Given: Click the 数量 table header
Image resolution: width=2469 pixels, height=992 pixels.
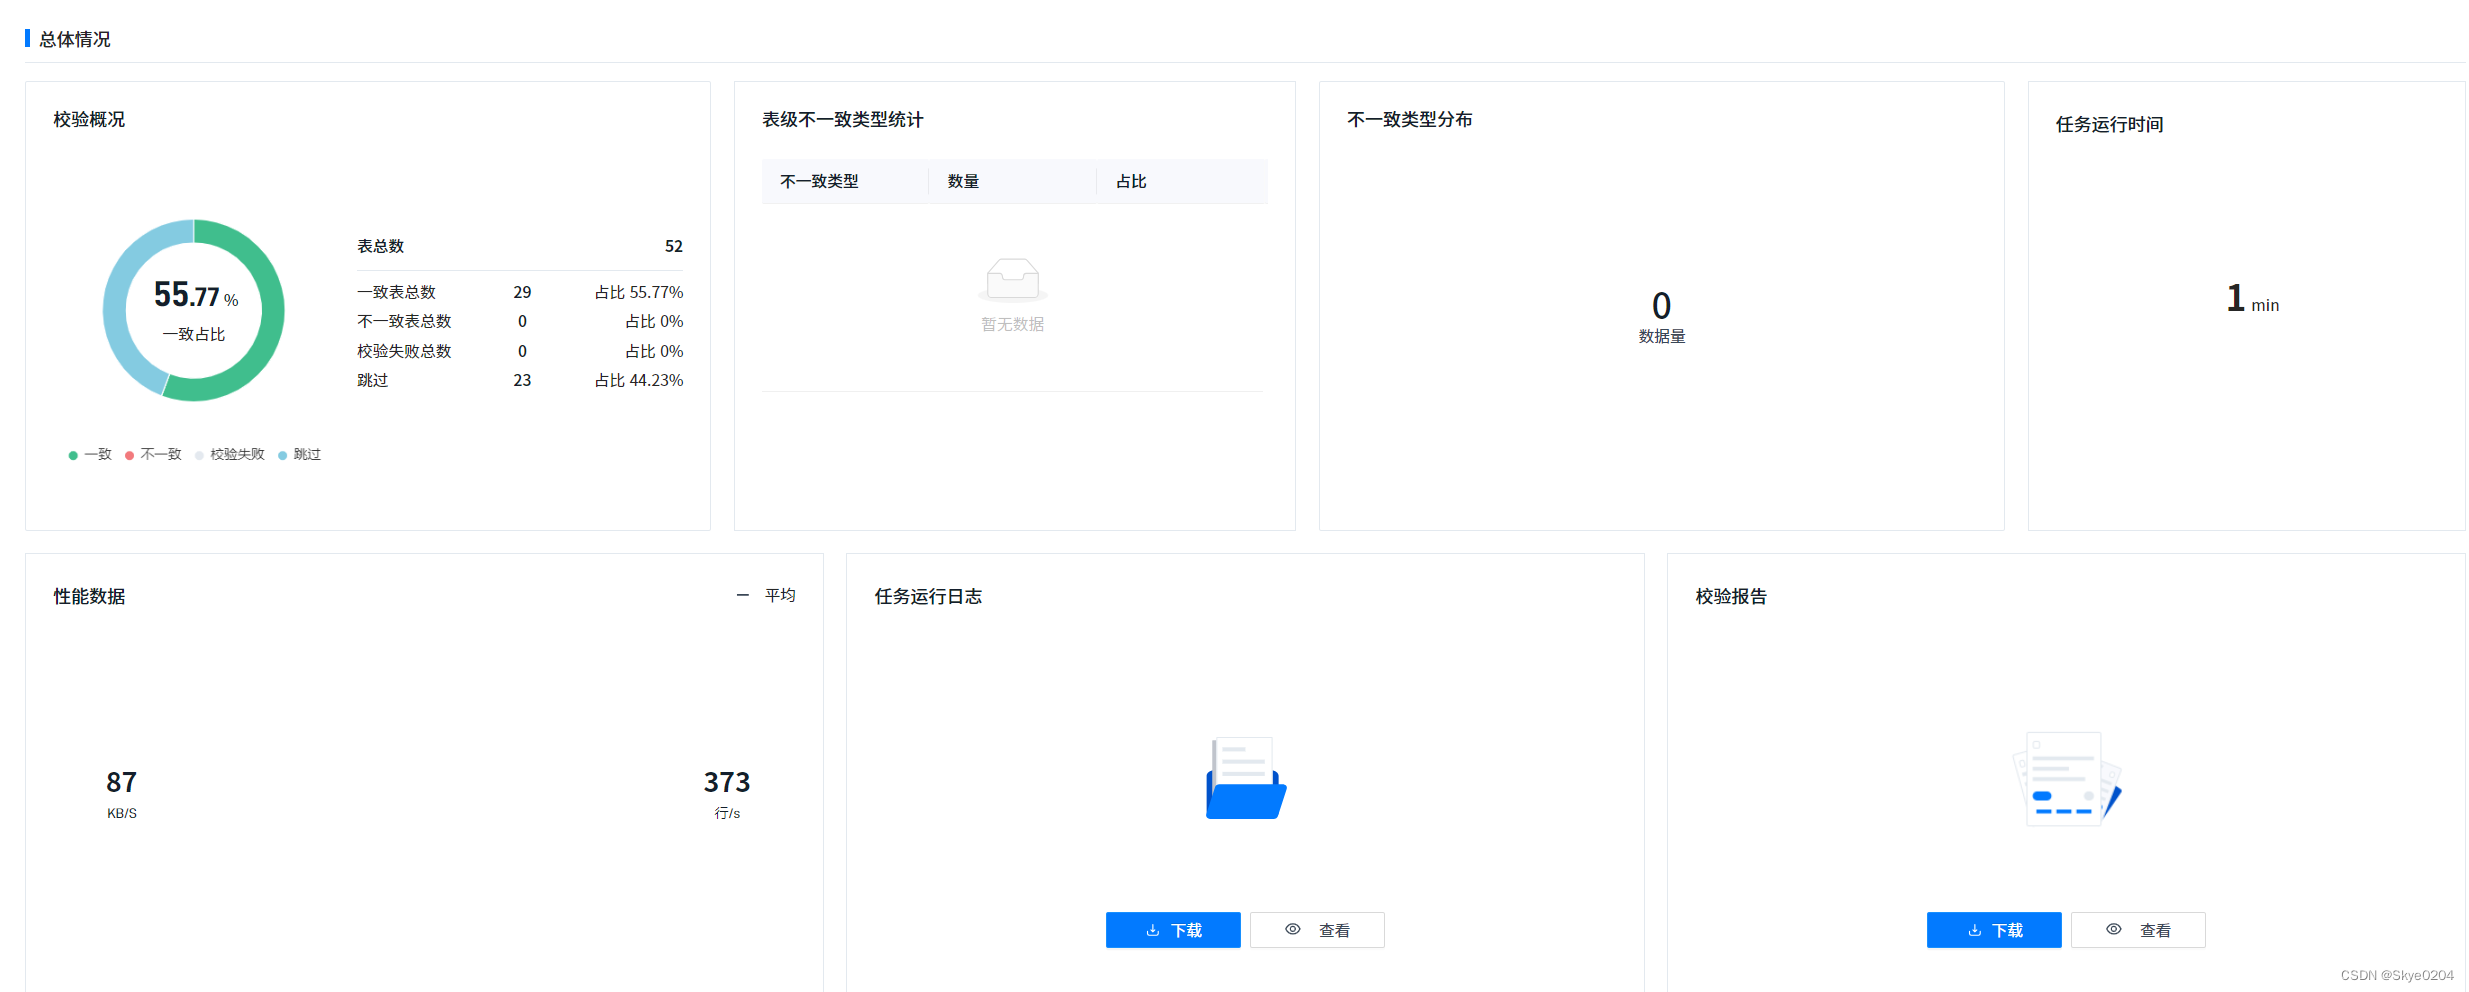Looking at the screenshot, I should pos(963,181).
